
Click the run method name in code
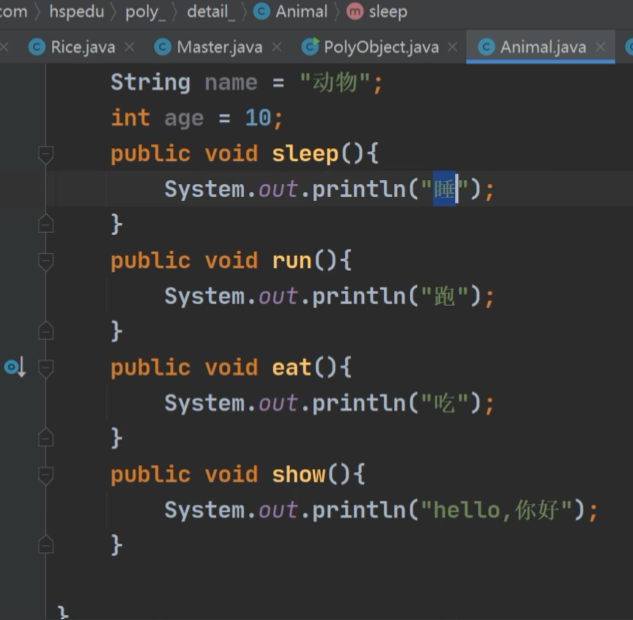pyautogui.click(x=292, y=261)
